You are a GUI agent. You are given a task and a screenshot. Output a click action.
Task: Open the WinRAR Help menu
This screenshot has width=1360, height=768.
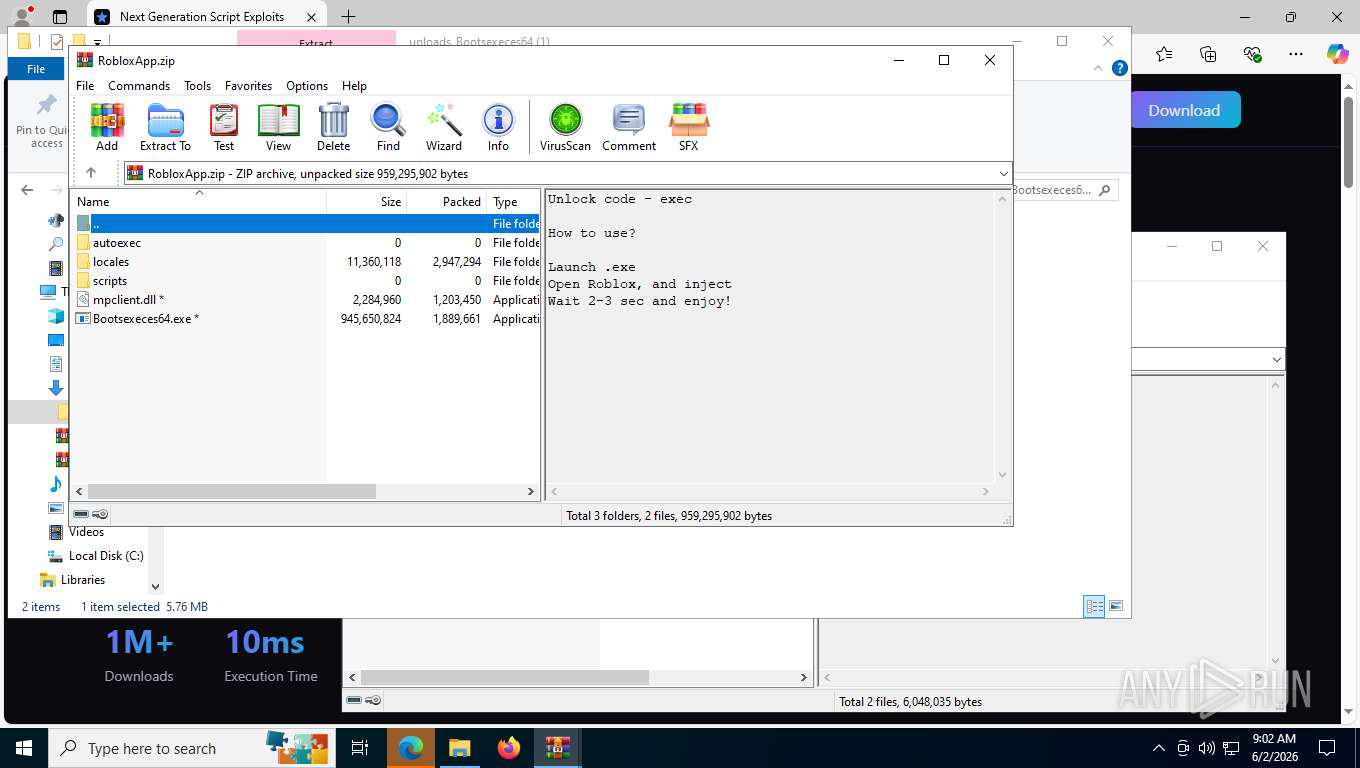[x=354, y=86]
